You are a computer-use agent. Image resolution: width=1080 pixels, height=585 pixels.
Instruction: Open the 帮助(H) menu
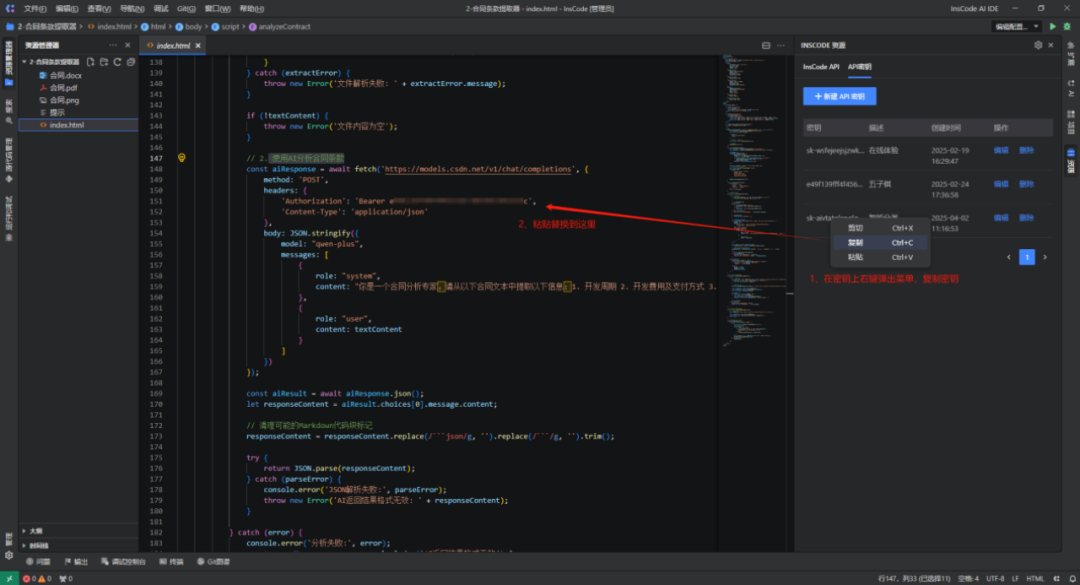[251, 9]
